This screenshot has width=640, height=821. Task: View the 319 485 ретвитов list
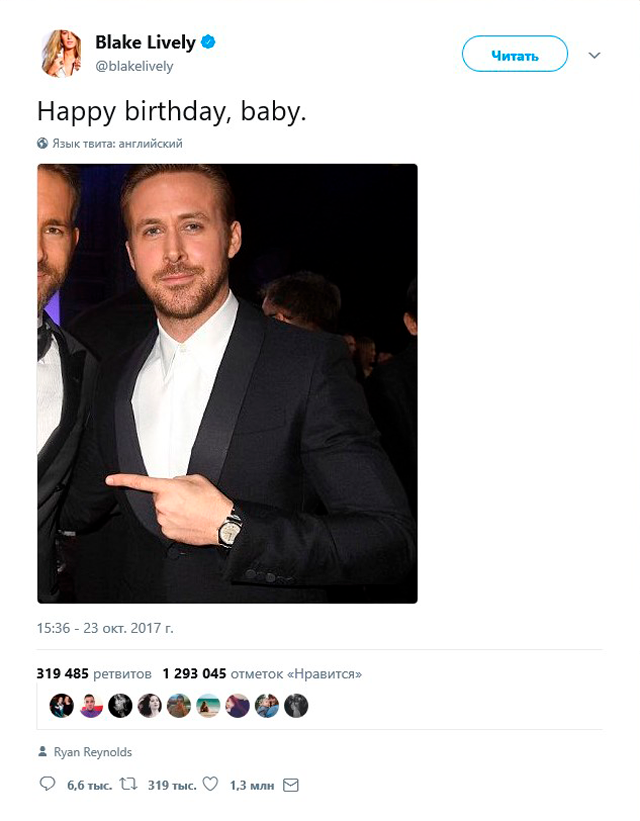point(94,673)
